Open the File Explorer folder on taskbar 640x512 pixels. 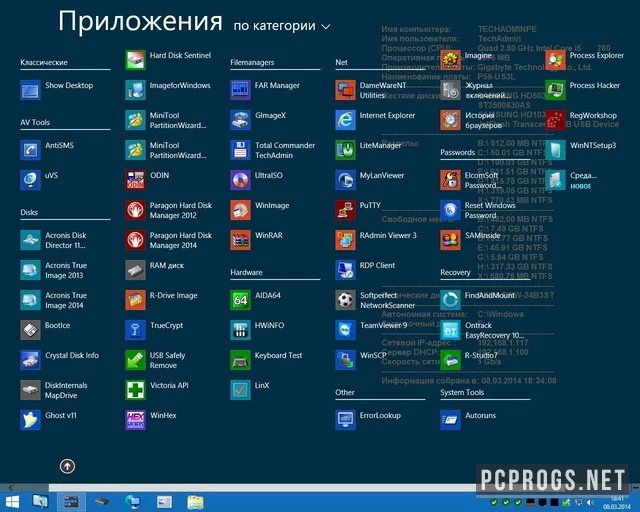[195, 502]
